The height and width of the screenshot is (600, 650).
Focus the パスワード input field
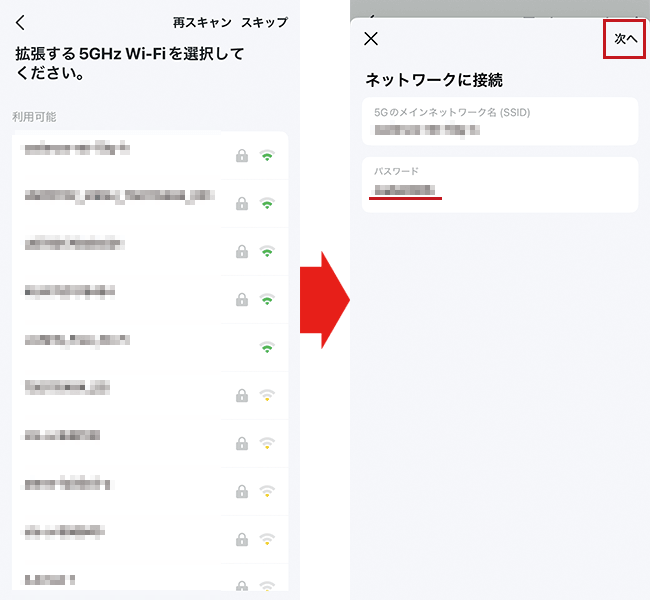coord(500,185)
